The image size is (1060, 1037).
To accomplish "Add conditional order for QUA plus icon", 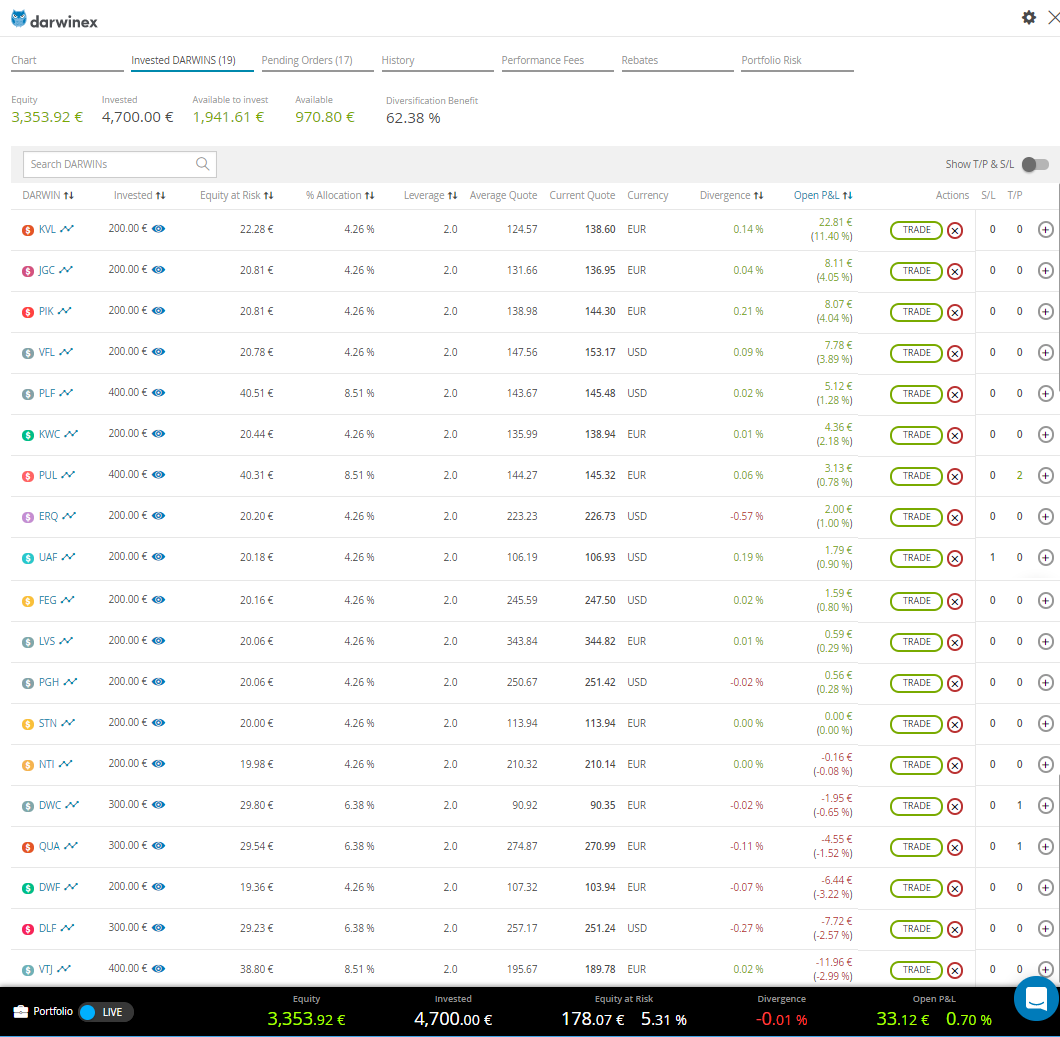I will point(1045,846).
